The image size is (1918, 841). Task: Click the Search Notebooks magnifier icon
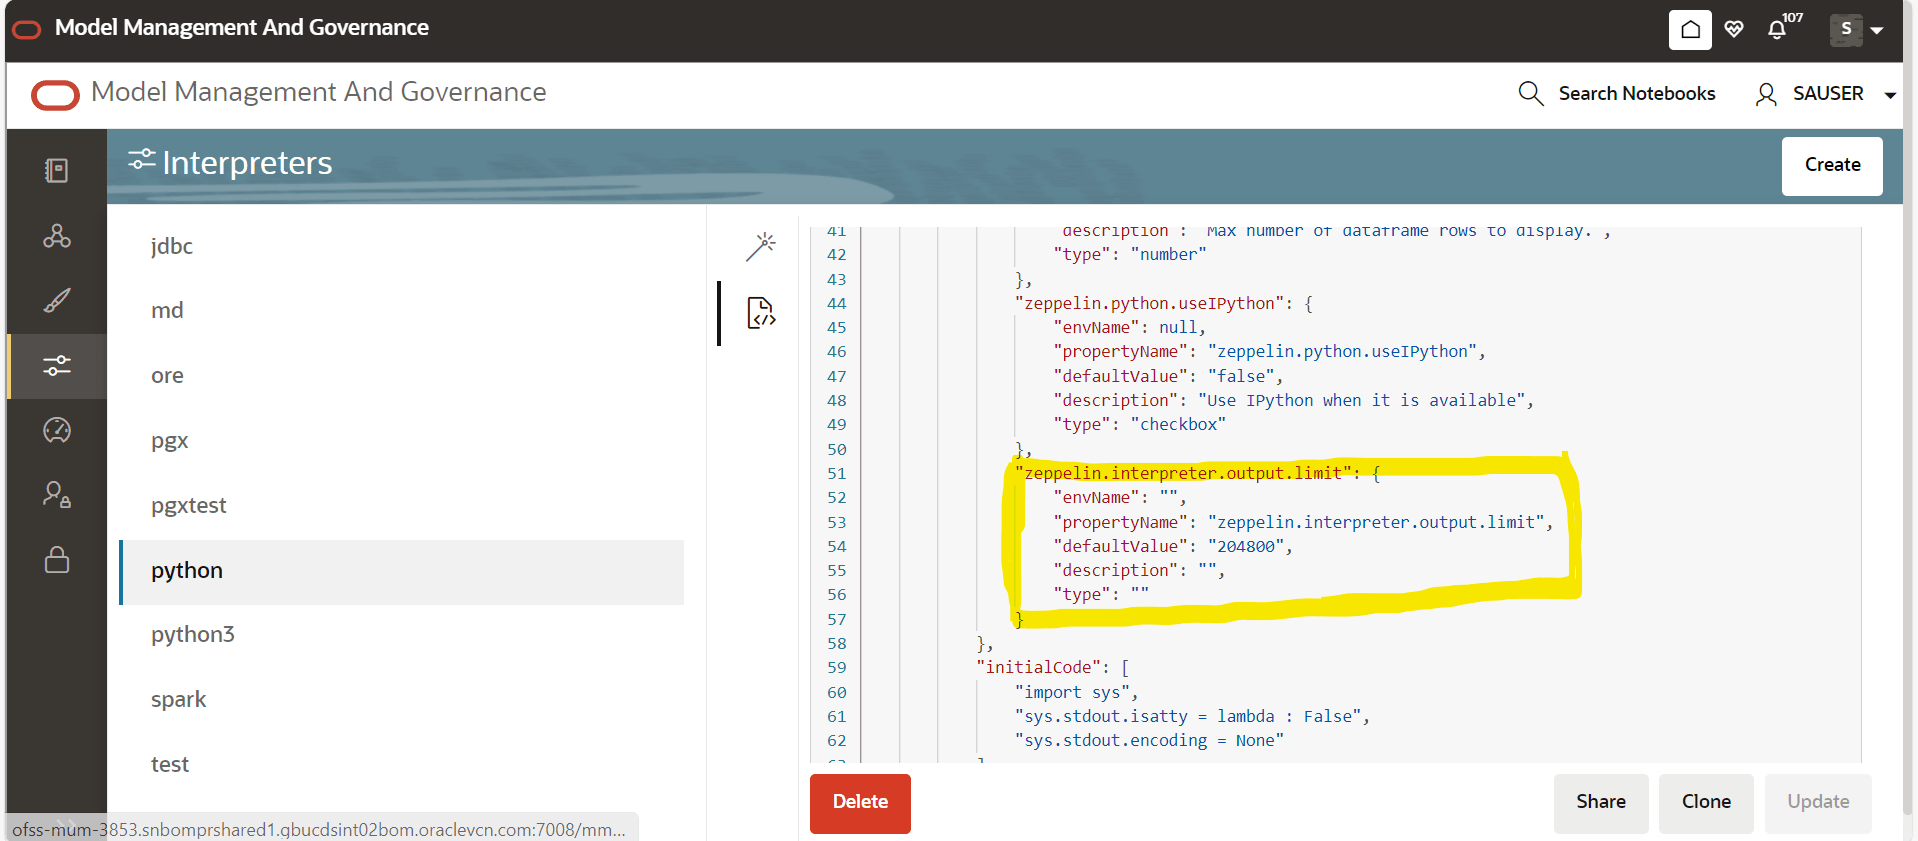pyautogui.click(x=1531, y=93)
